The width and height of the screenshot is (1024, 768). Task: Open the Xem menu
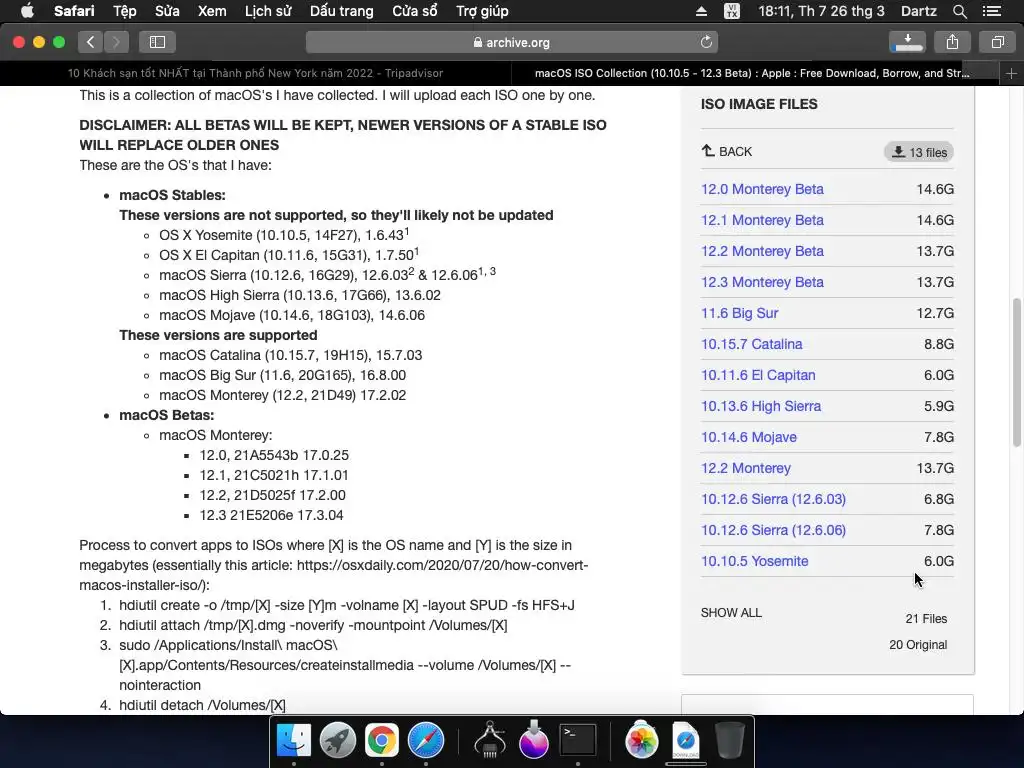(212, 11)
